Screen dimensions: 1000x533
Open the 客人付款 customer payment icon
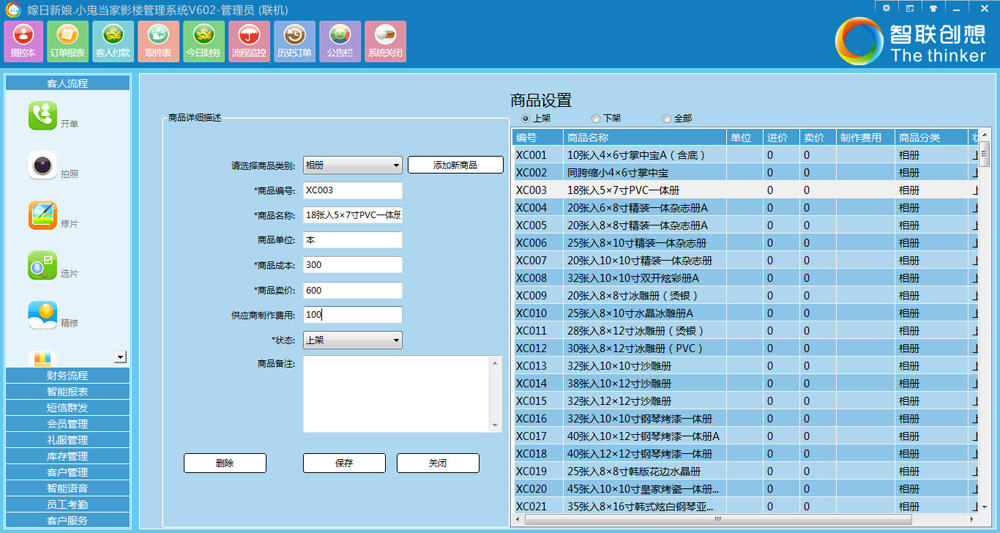pyautogui.click(x=113, y=41)
